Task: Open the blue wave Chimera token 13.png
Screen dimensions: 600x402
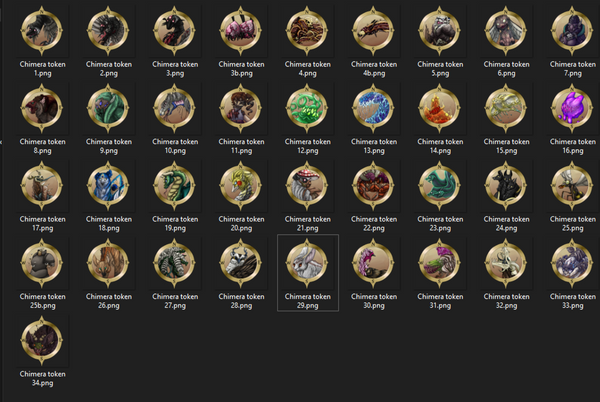Action: 373,109
